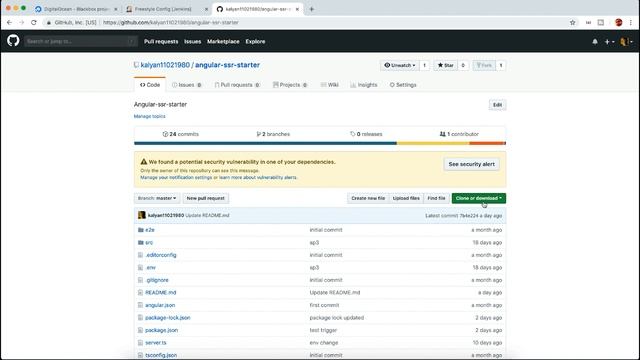Edit the repository description
This screenshot has width=640, height=360.
pyautogui.click(x=497, y=105)
